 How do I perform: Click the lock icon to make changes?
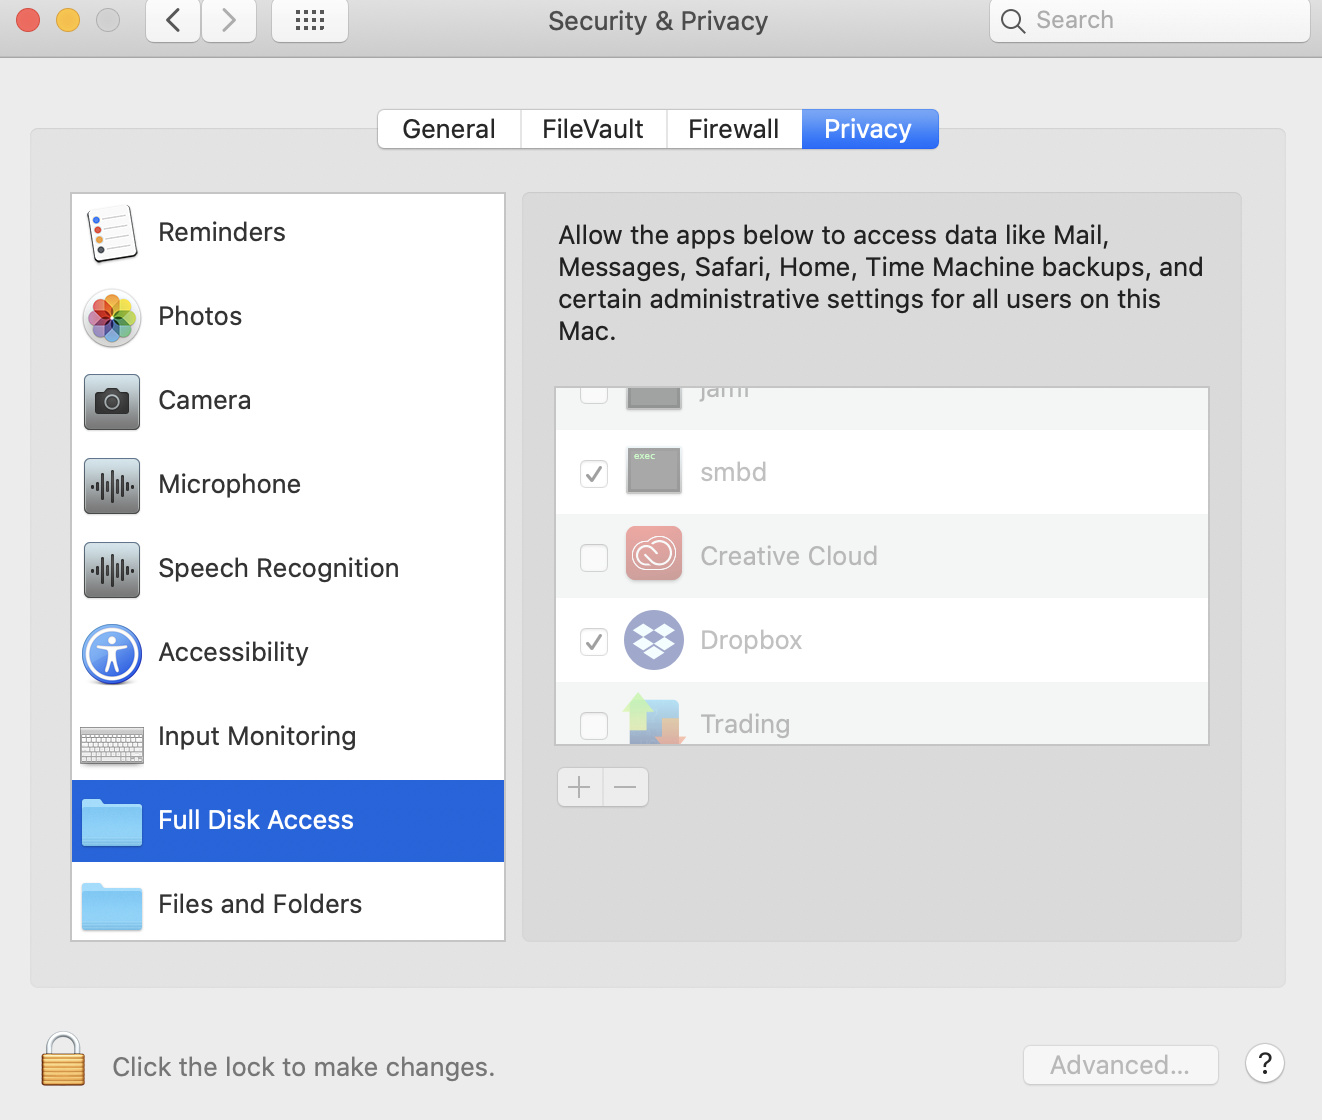[x=63, y=1061]
